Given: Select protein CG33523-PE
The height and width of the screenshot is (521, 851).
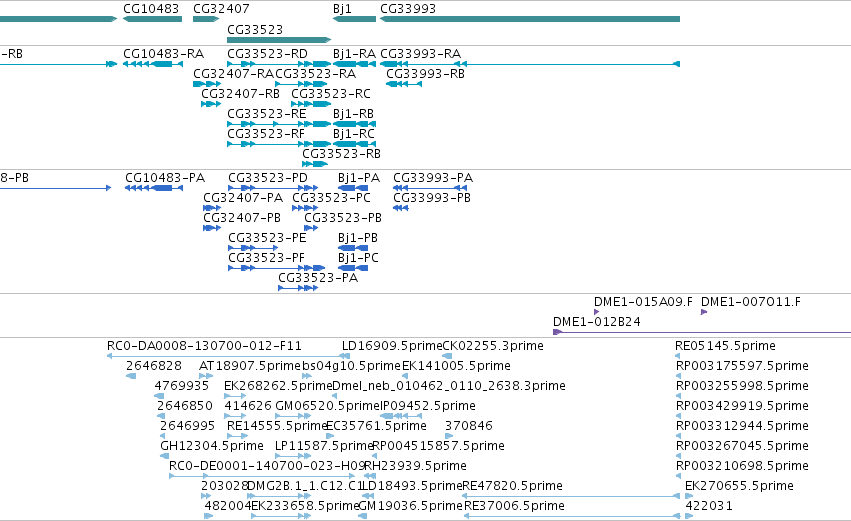Looking at the screenshot, I should (x=253, y=248).
